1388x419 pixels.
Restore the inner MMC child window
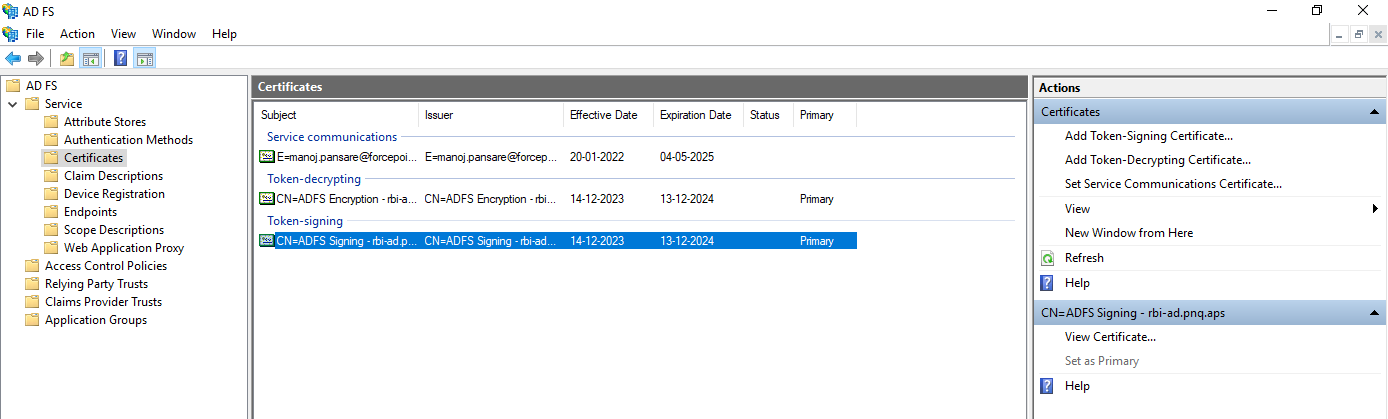(1359, 34)
